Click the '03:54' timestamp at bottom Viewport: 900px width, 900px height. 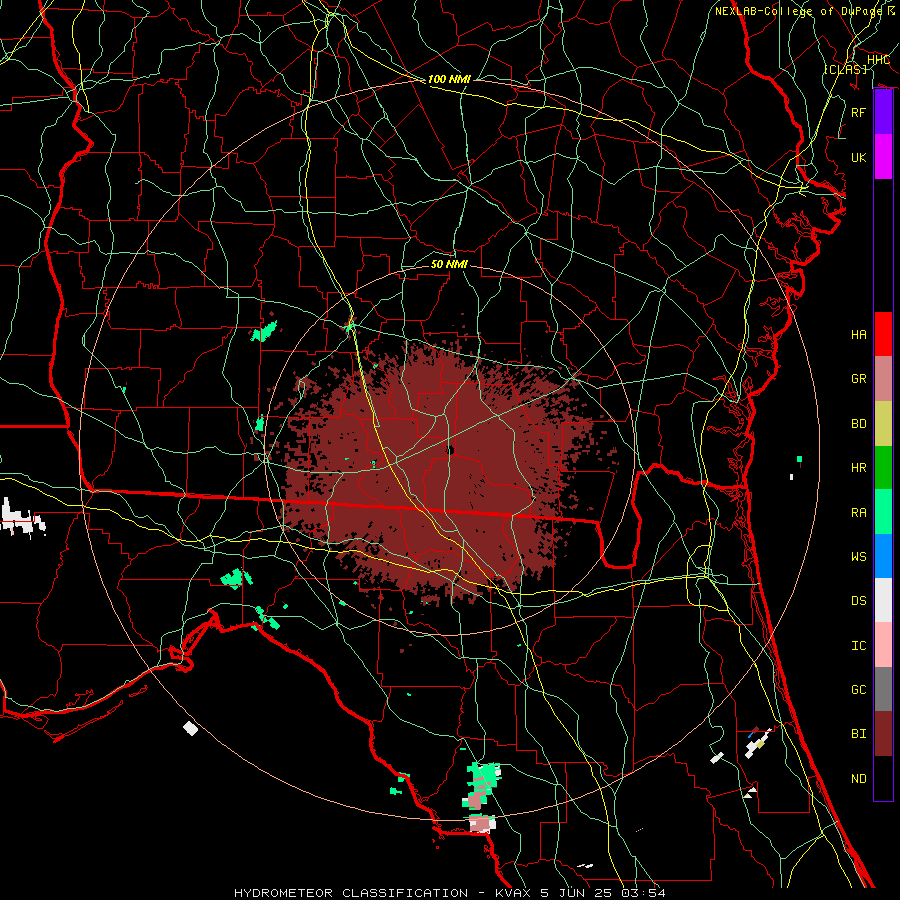pyautogui.click(x=645, y=893)
